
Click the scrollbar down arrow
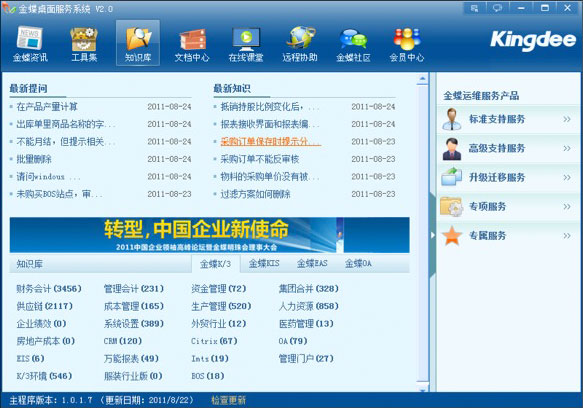pyautogui.click(x=422, y=389)
